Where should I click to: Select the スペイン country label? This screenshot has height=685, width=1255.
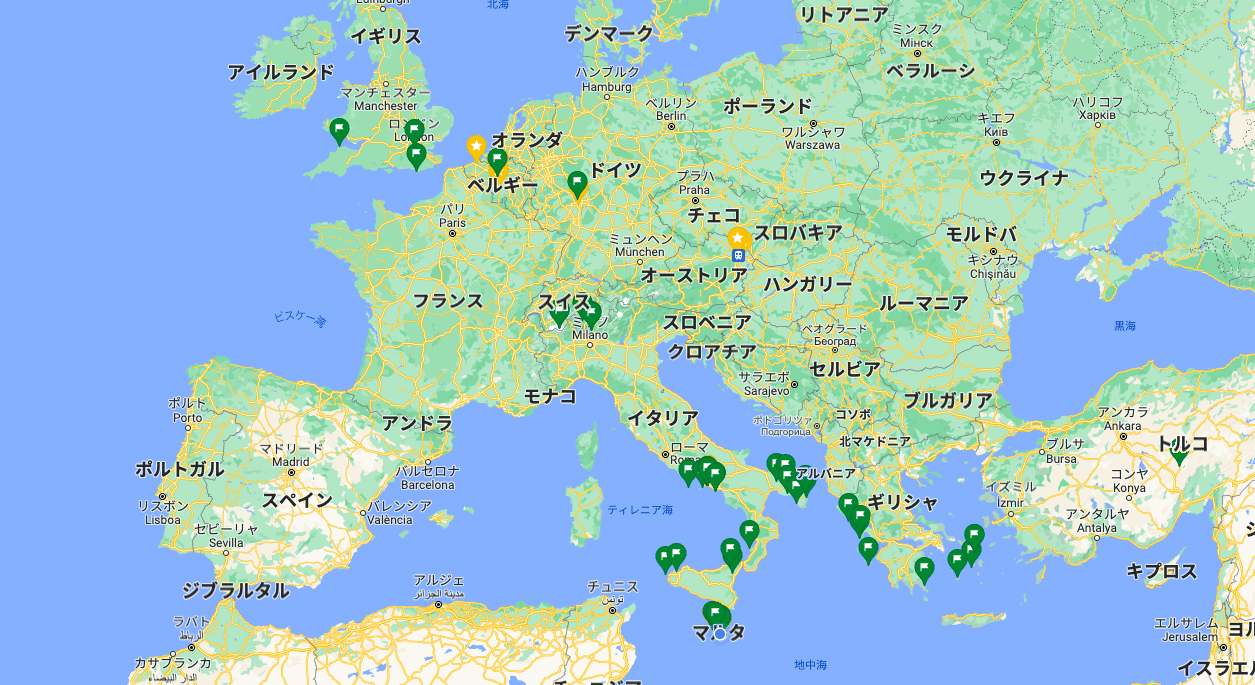(297, 500)
